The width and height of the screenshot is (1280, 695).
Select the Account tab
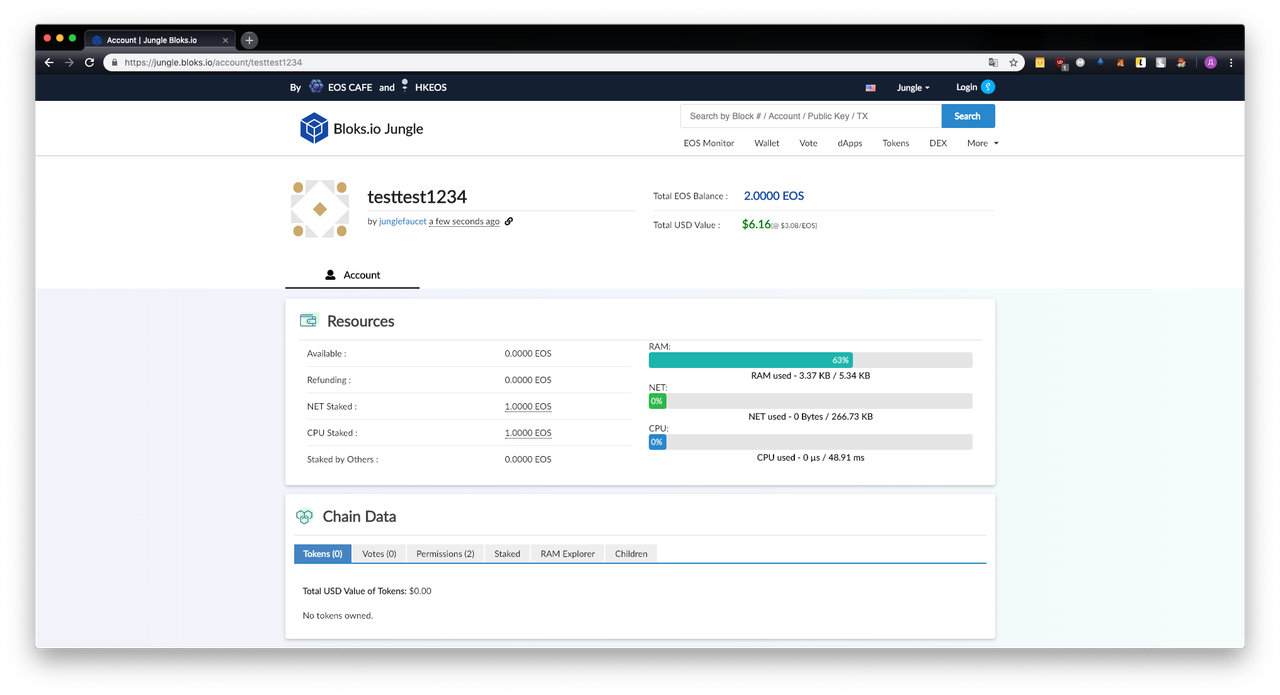tap(352, 275)
